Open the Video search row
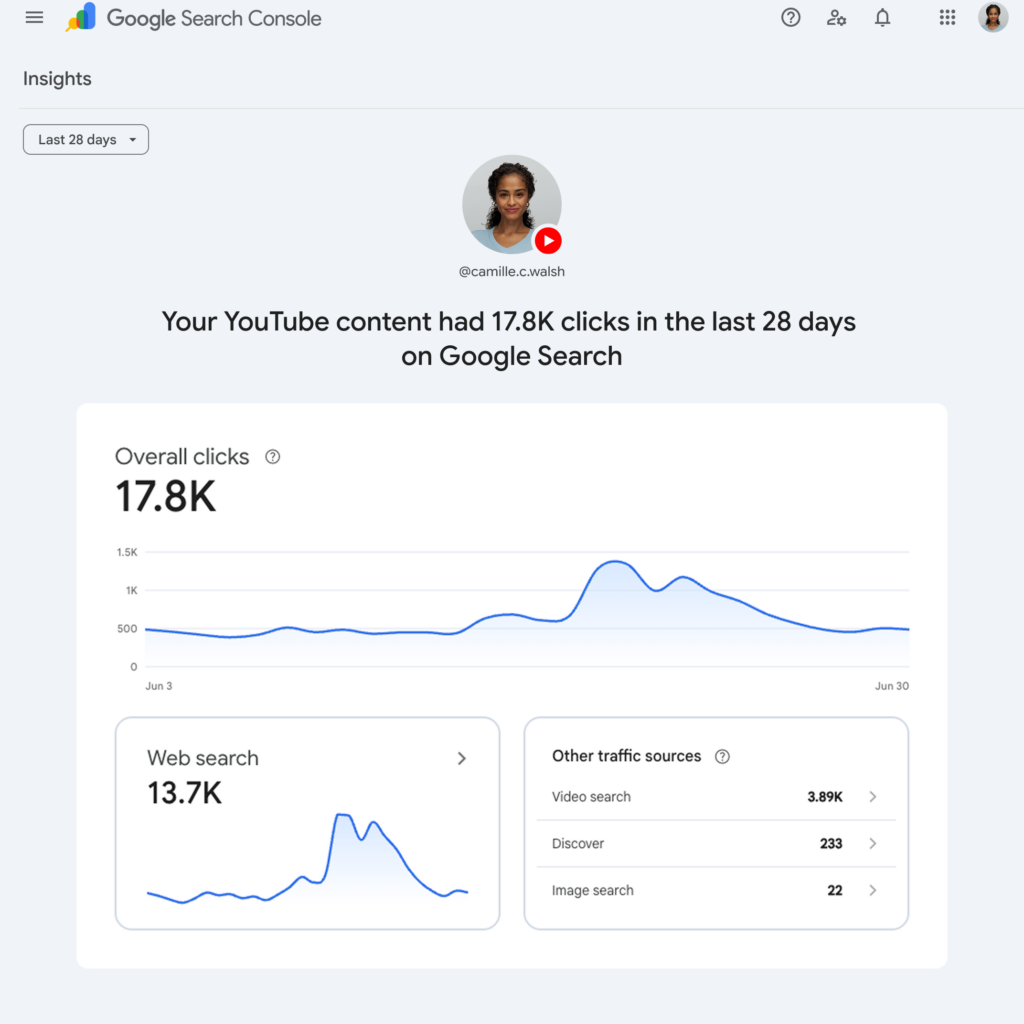 click(x=716, y=797)
